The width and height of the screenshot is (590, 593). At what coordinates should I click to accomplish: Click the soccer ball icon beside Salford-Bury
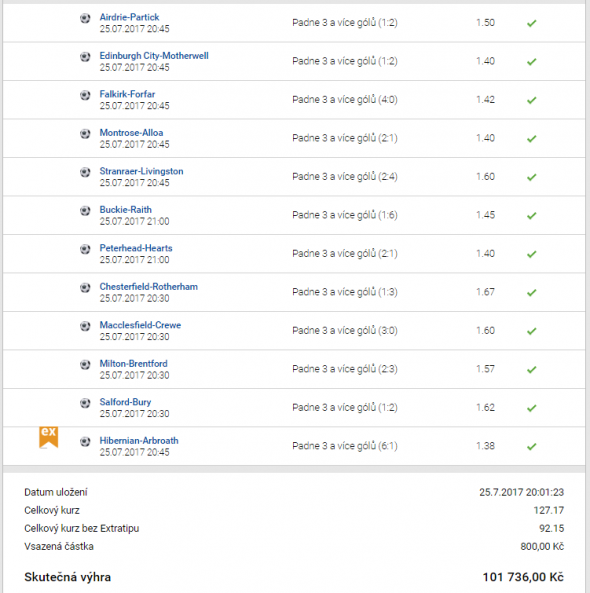[x=85, y=403]
